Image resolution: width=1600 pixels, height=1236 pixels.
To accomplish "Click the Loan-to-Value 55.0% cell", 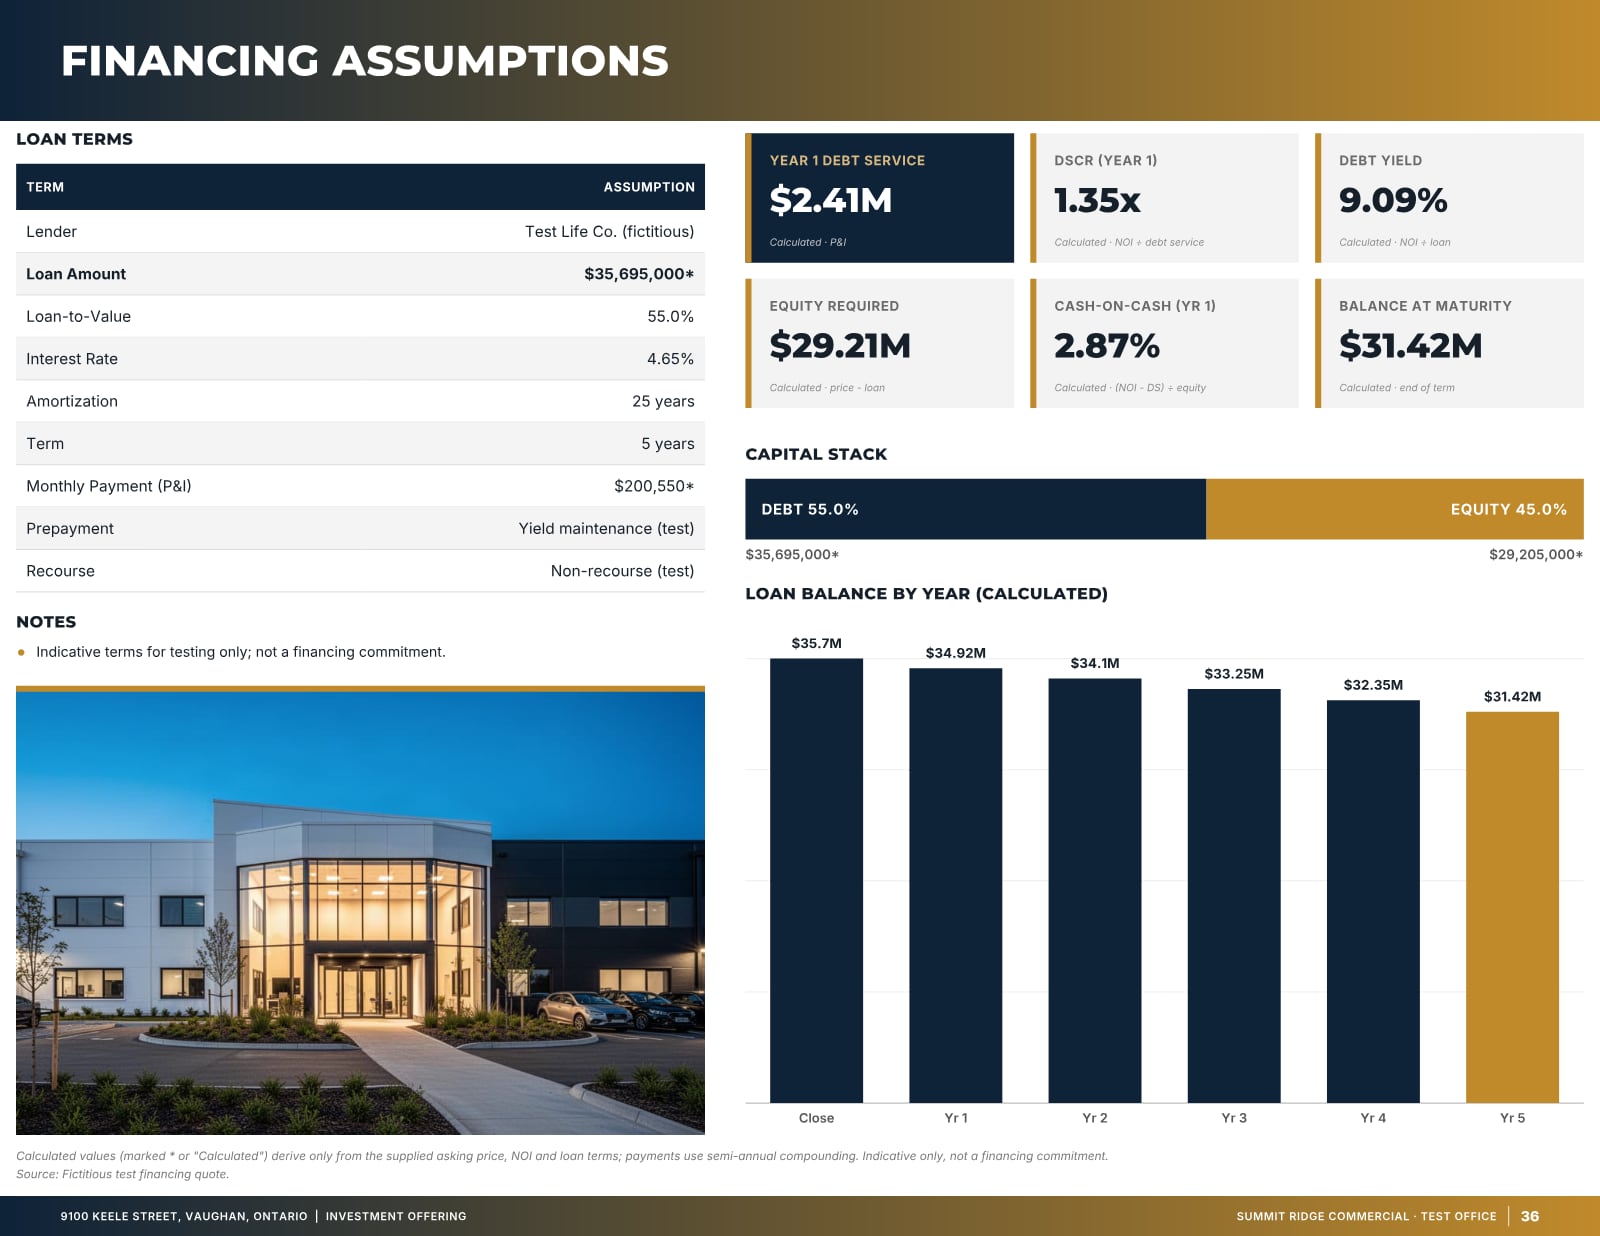I will tap(670, 316).
